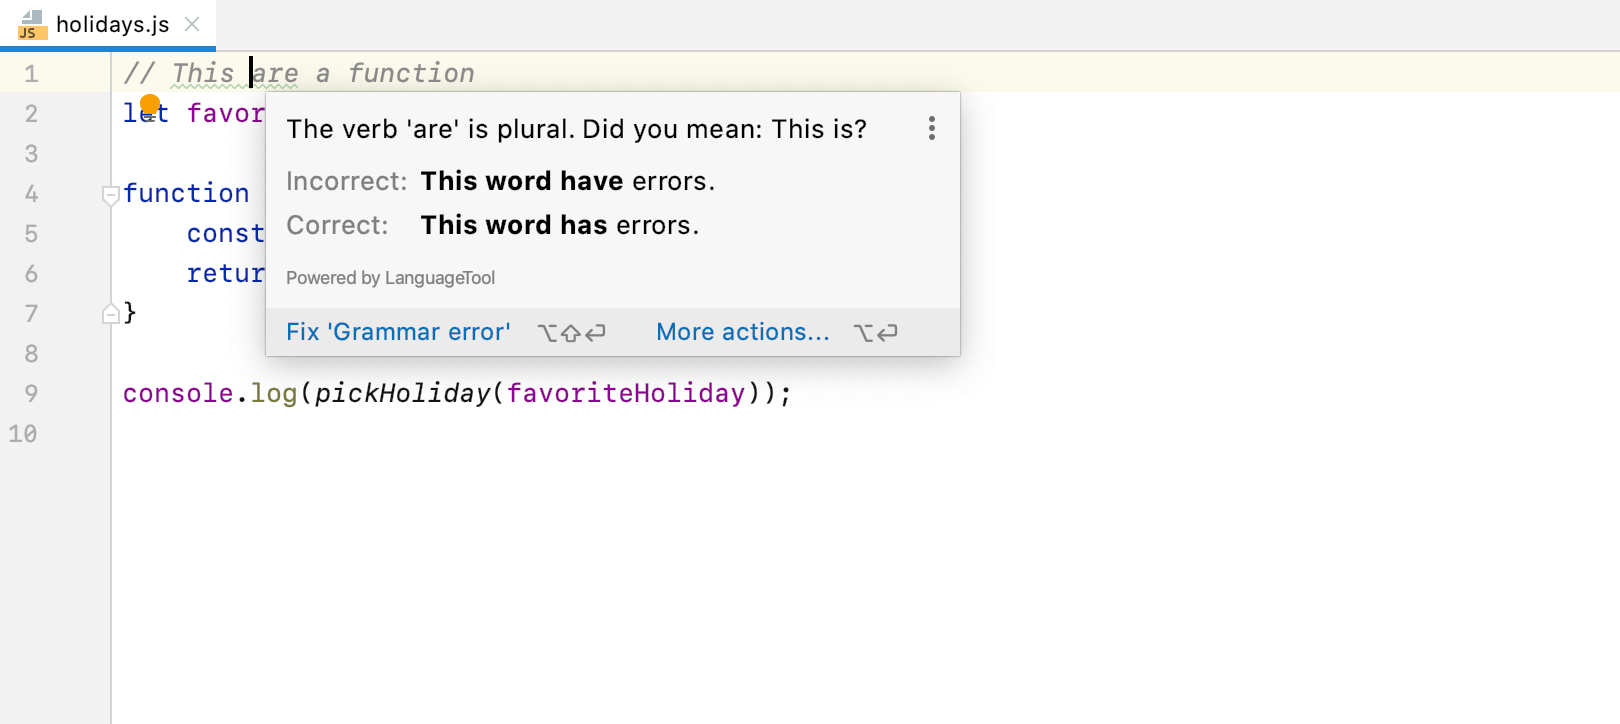Click line number 4 in the gutter
1620x724 pixels.
pyautogui.click(x=31, y=194)
